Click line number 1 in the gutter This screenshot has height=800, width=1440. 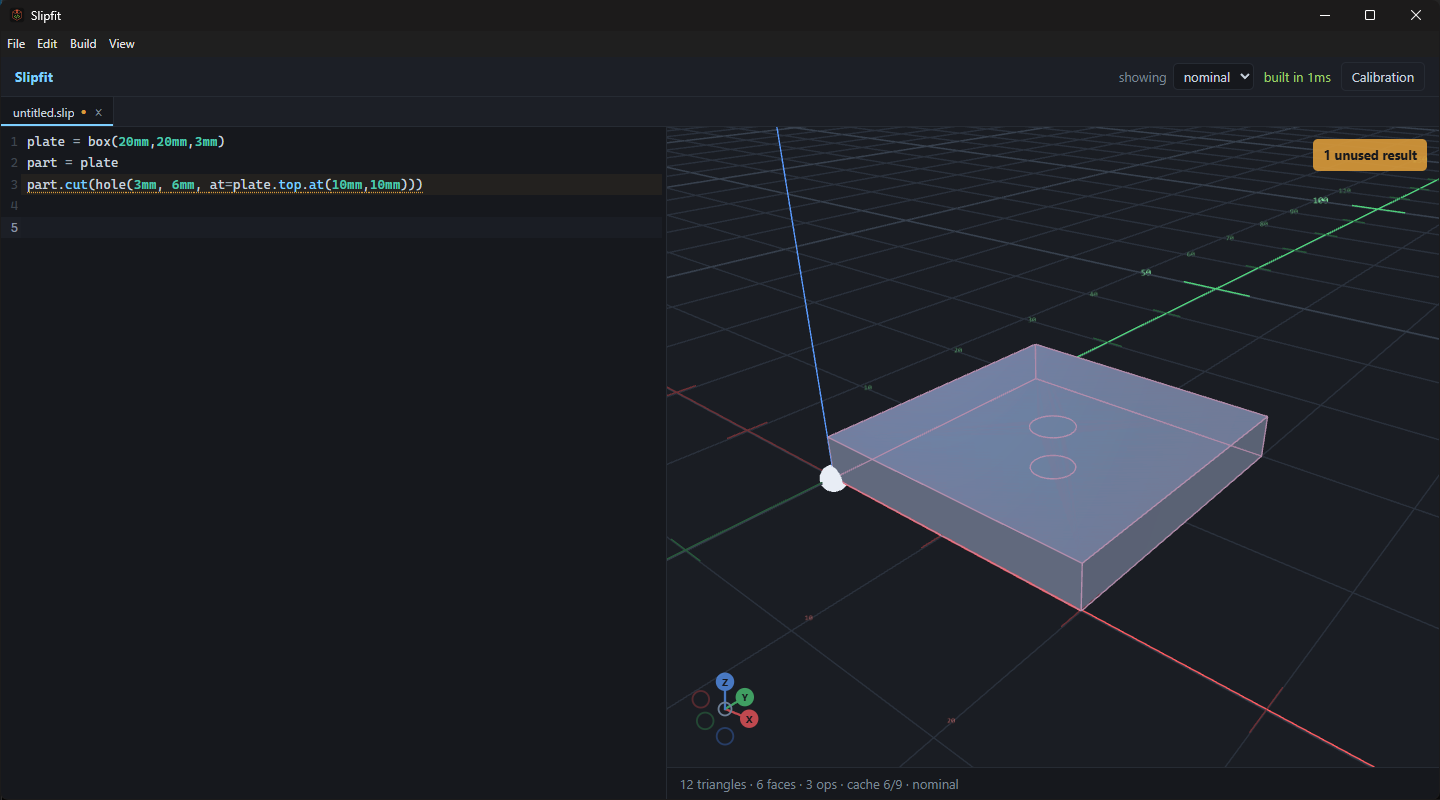point(14,141)
